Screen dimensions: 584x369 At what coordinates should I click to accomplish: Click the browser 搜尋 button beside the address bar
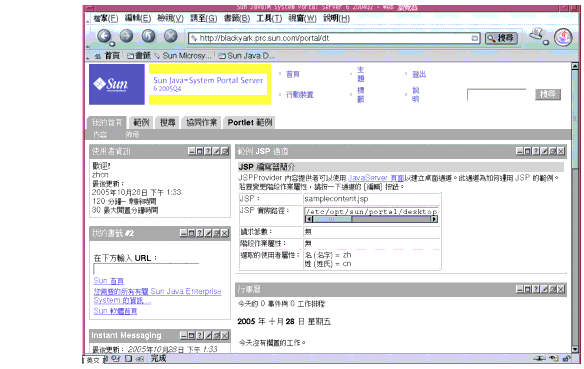click(501, 38)
